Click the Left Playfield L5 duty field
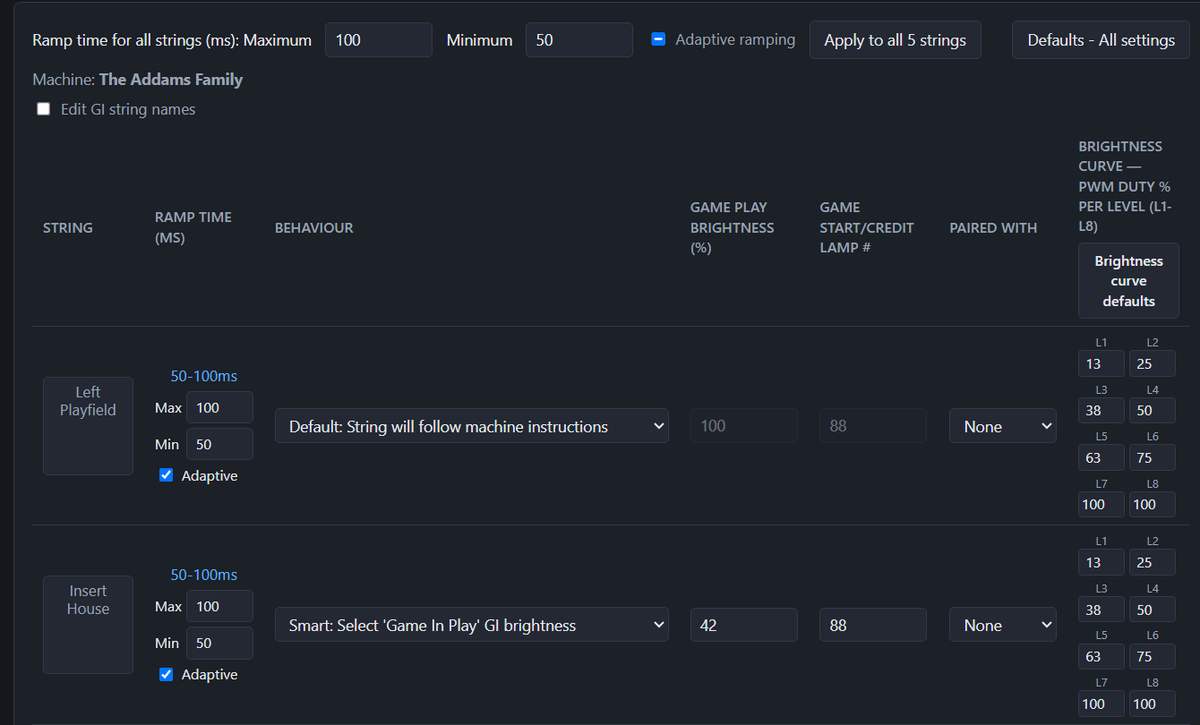Screen dimensions: 1200x725 pyautogui.click(x=1101, y=458)
